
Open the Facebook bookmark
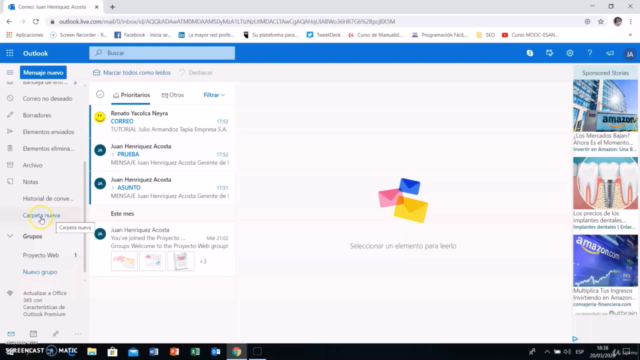[142, 35]
